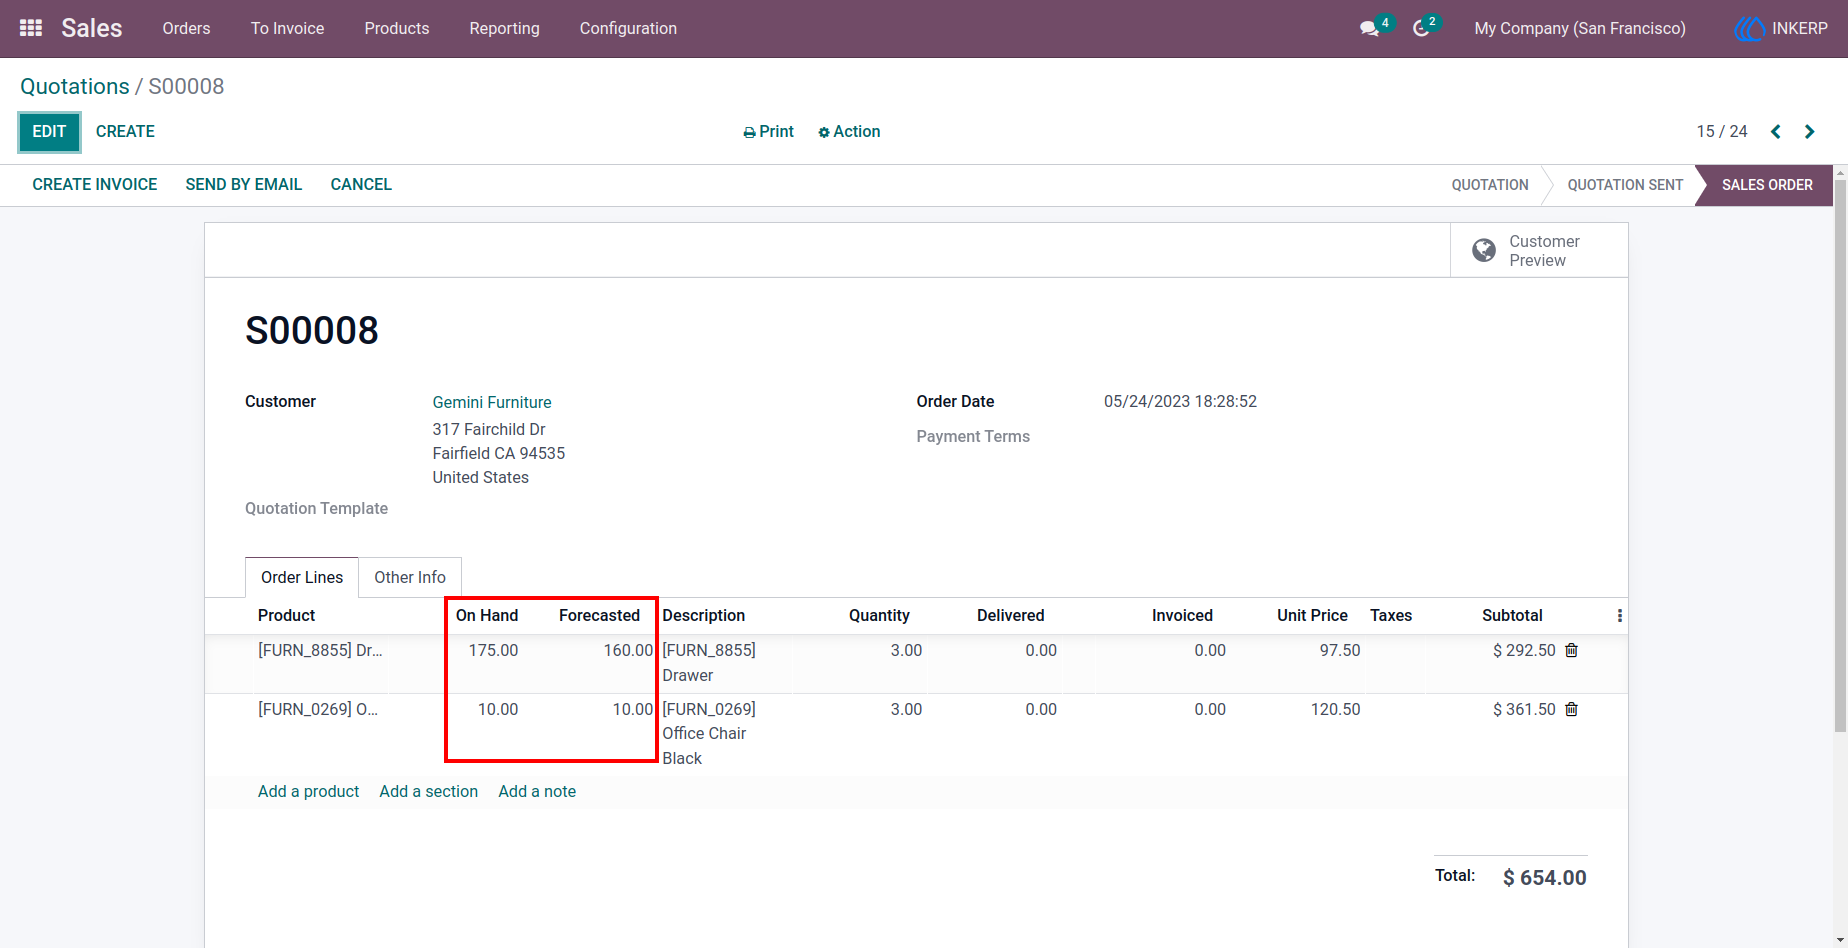The image size is (1848, 948).
Task: Open the Action dropdown
Action: pyautogui.click(x=849, y=132)
